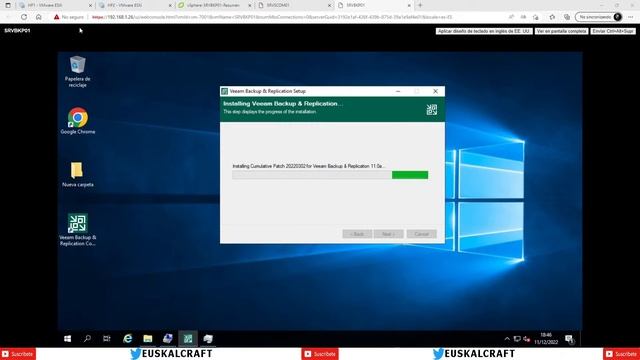Show hidden system tray icons
Viewport: 640px width, 360px height.
(x=507, y=339)
